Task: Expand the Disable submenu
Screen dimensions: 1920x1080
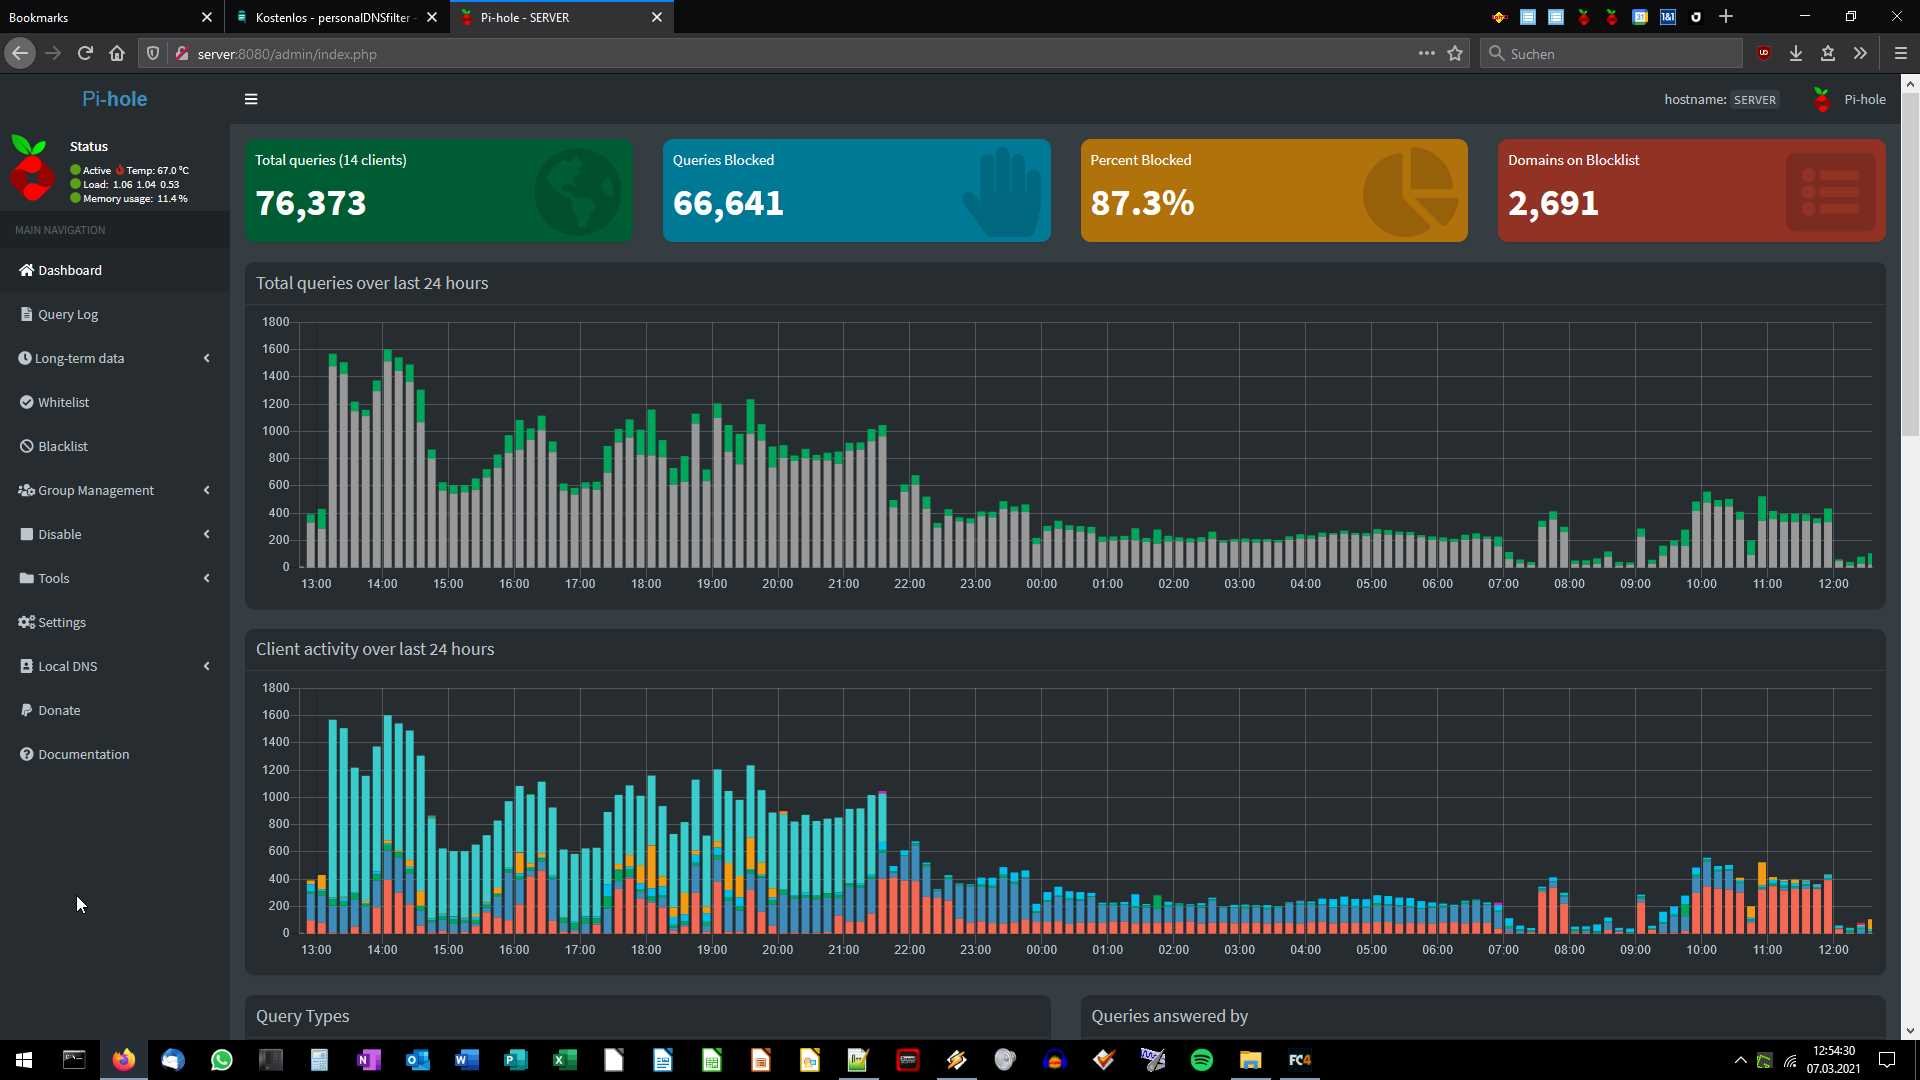Action: tap(115, 534)
